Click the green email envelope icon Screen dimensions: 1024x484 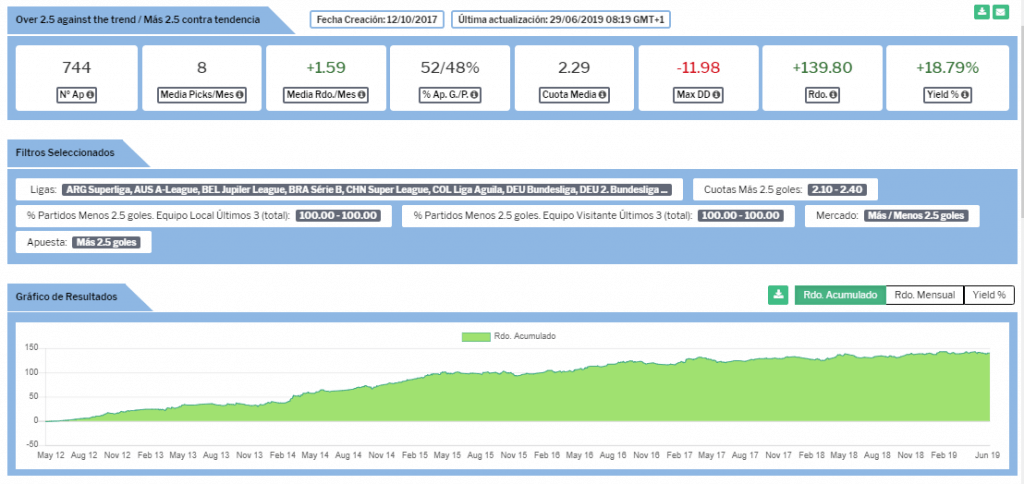[1000, 12]
